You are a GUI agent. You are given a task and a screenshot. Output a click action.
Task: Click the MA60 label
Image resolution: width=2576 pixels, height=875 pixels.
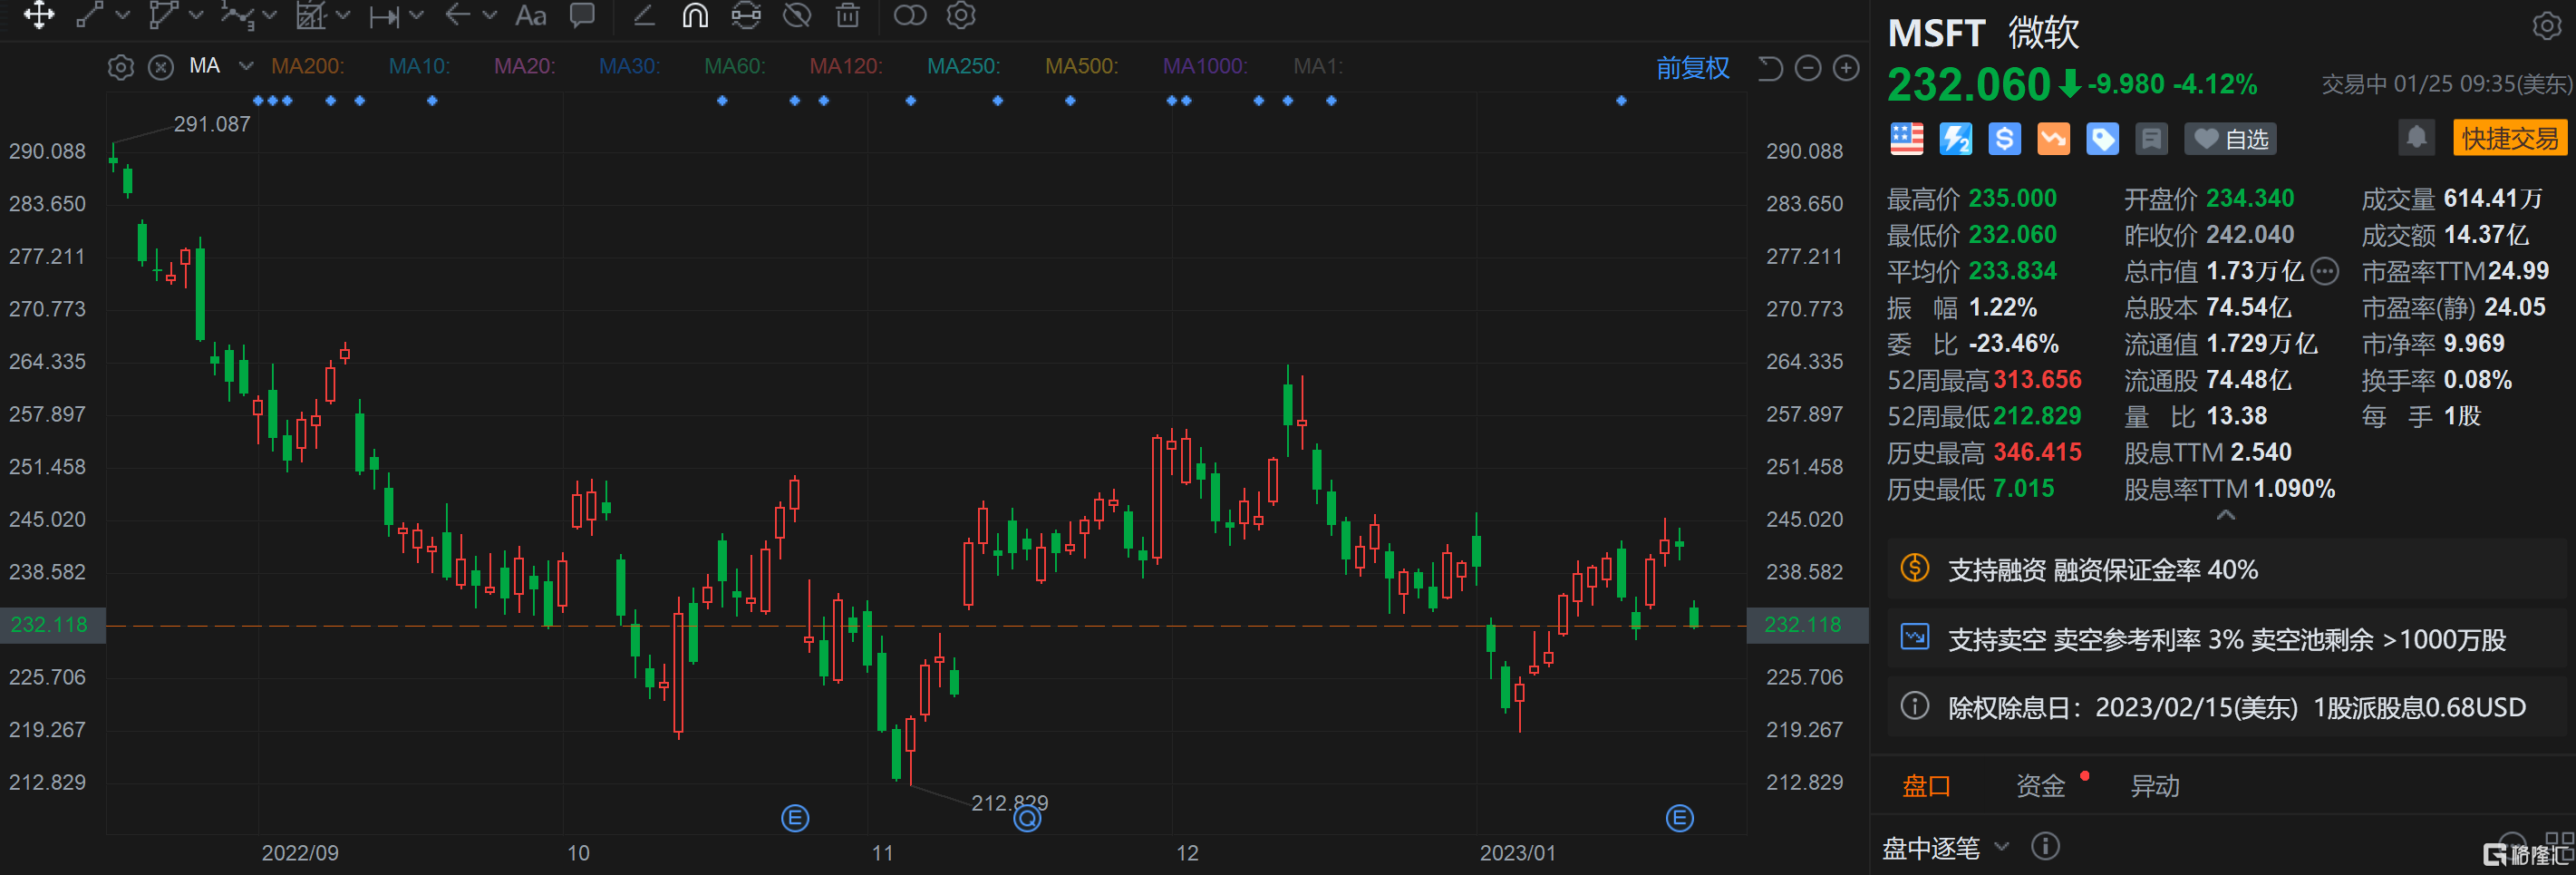tap(735, 66)
